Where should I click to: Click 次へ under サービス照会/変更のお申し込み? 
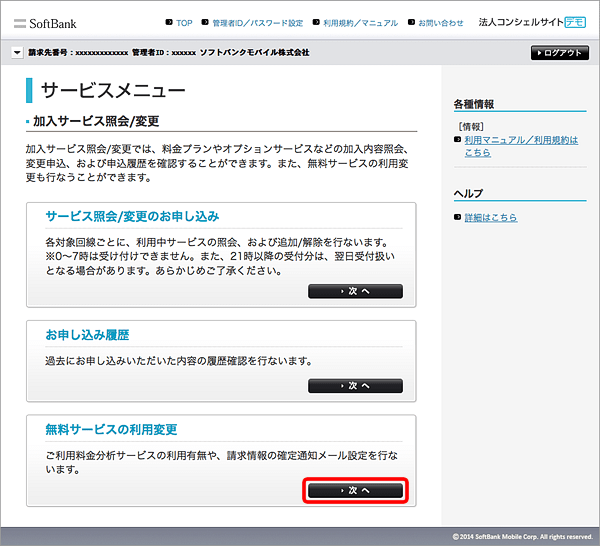pyautogui.click(x=355, y=291)
